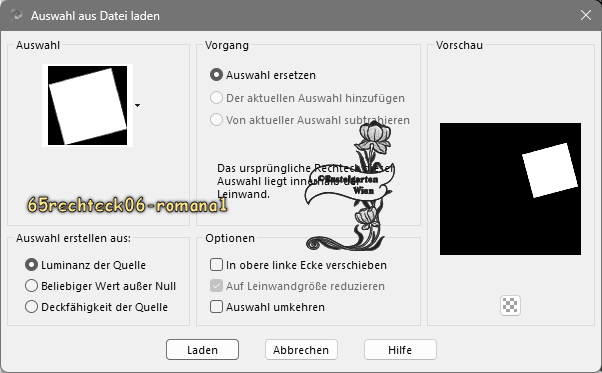602x373 pixels.
Task: Click the application icon in the title bar
Action: point(16,15)
